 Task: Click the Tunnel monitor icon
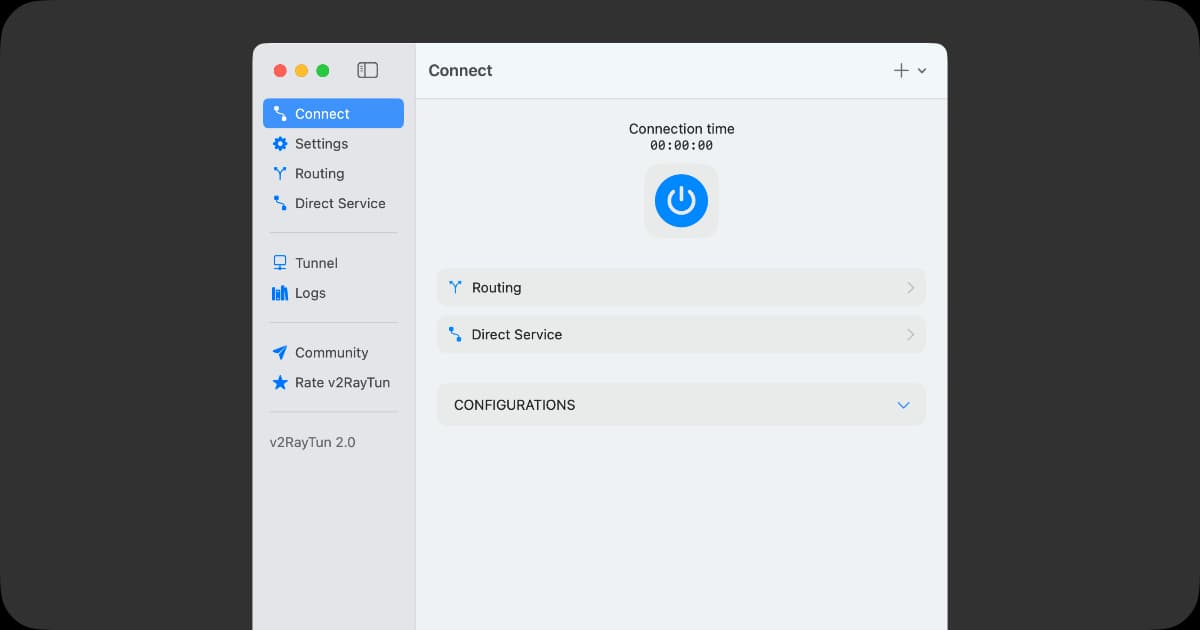(280, 263)
